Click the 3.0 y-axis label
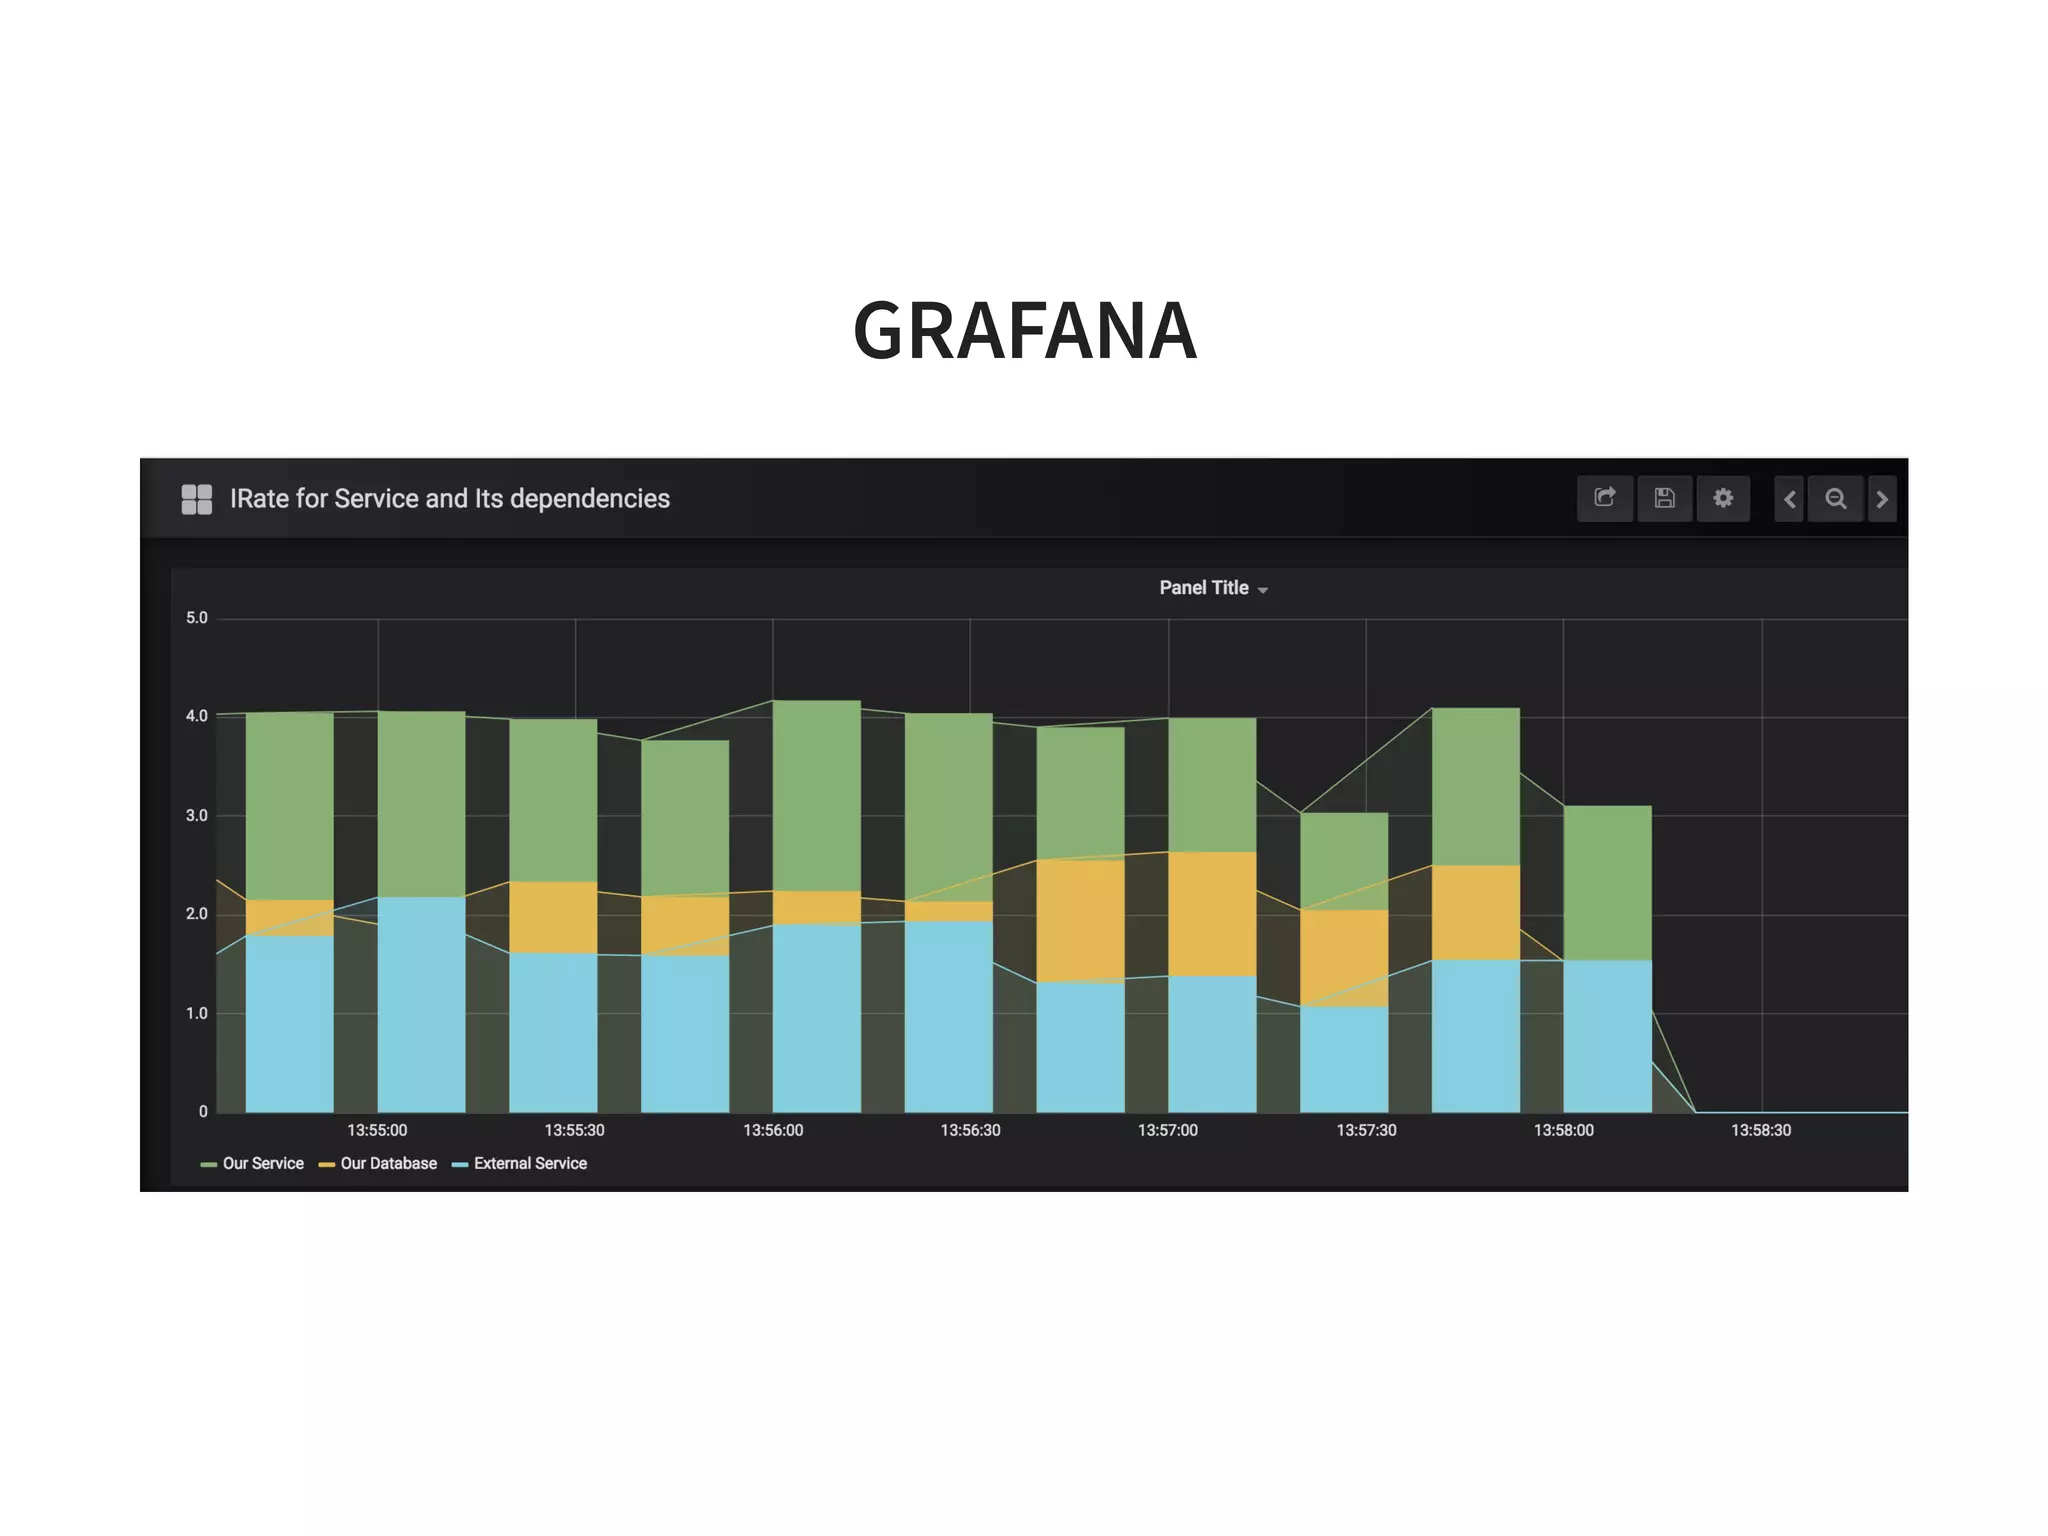This screenshot has height=1536, width=2048. tap(197, 816)
